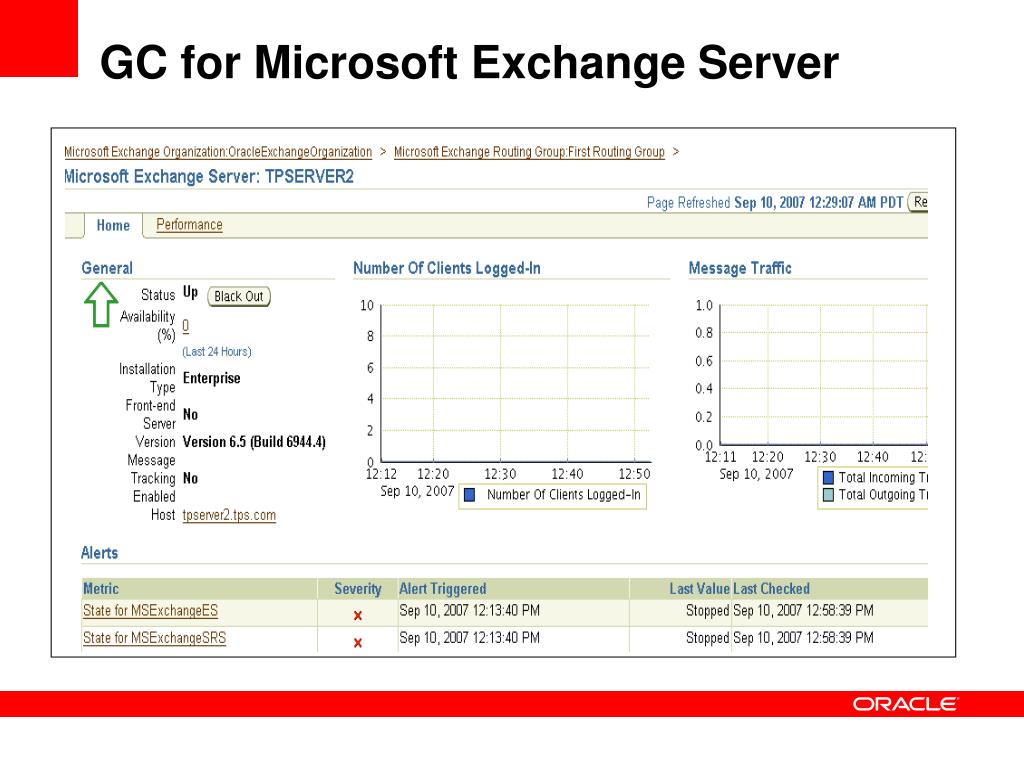Click the Page Refreshed timestamp text
The width and height of the screenshot is (1024, 768).
click(775, 202)
